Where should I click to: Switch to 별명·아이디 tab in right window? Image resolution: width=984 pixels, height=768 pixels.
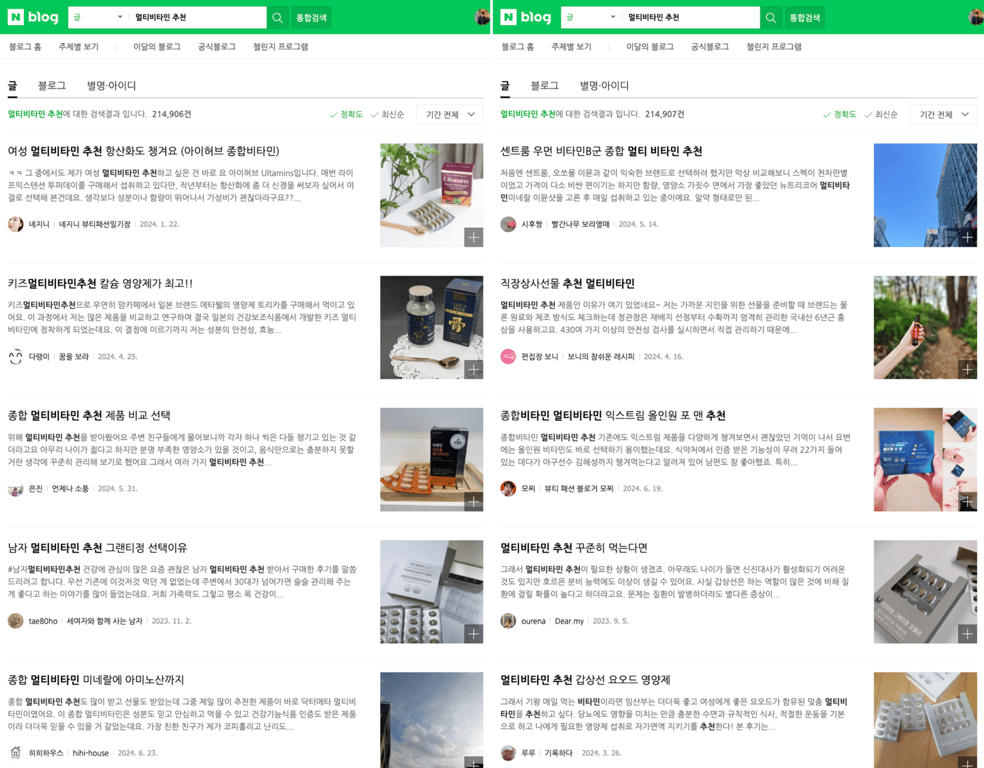(x=604, y=85)
